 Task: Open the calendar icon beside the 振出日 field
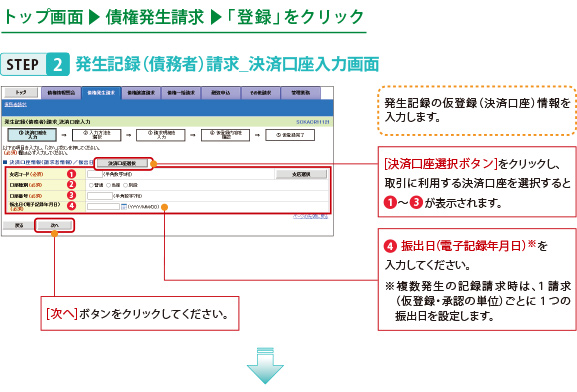click(x=124, y=207)
